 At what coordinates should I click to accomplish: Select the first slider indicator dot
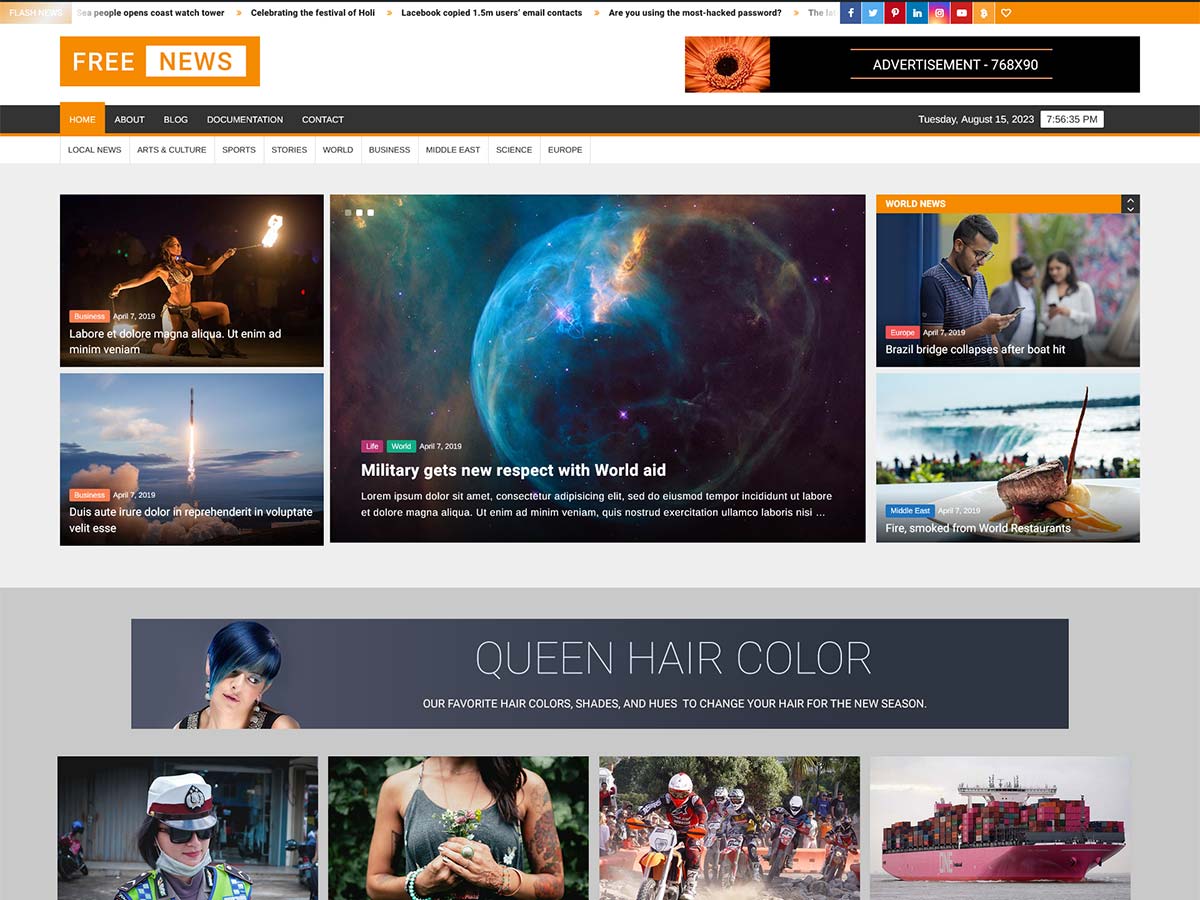coord(348,213)
